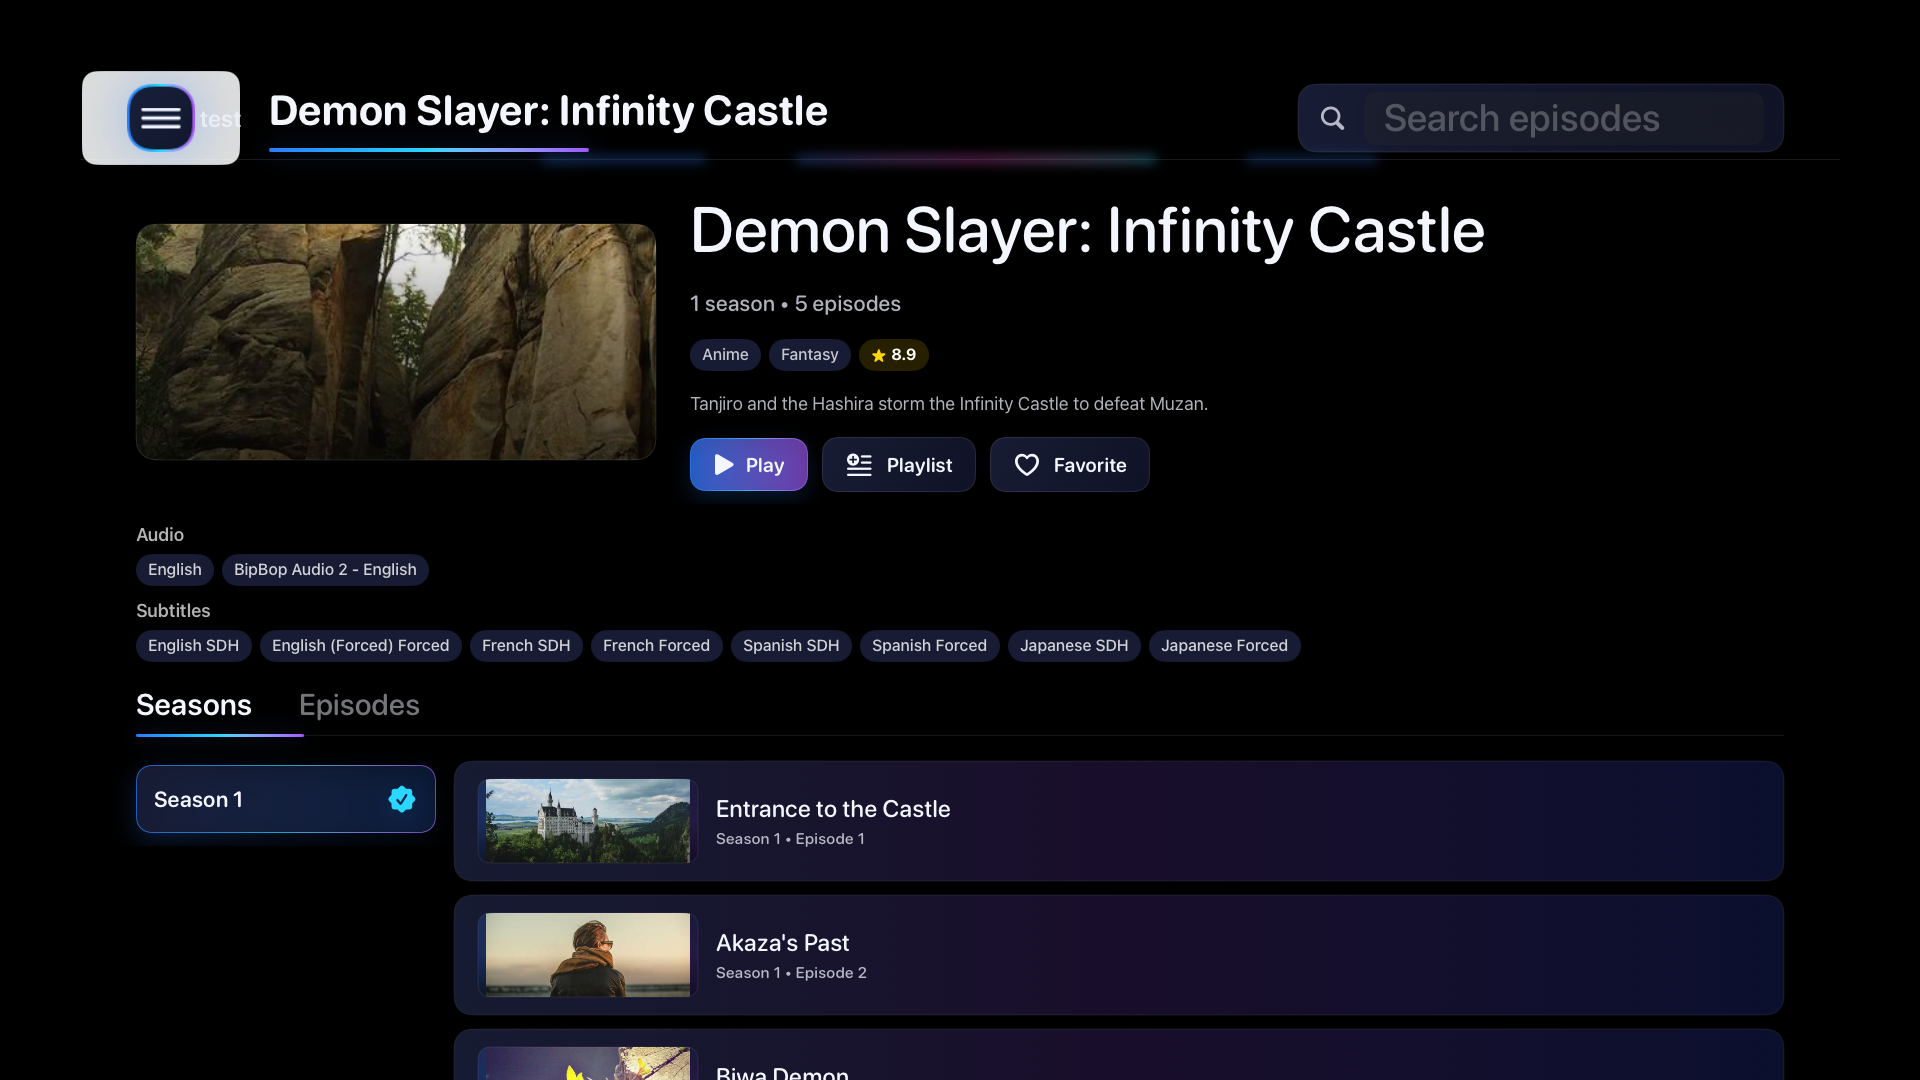This screenshot has height=1080, width=1920.
Task: Open the hamburger menu icon
Action: [x=161, y=118]
